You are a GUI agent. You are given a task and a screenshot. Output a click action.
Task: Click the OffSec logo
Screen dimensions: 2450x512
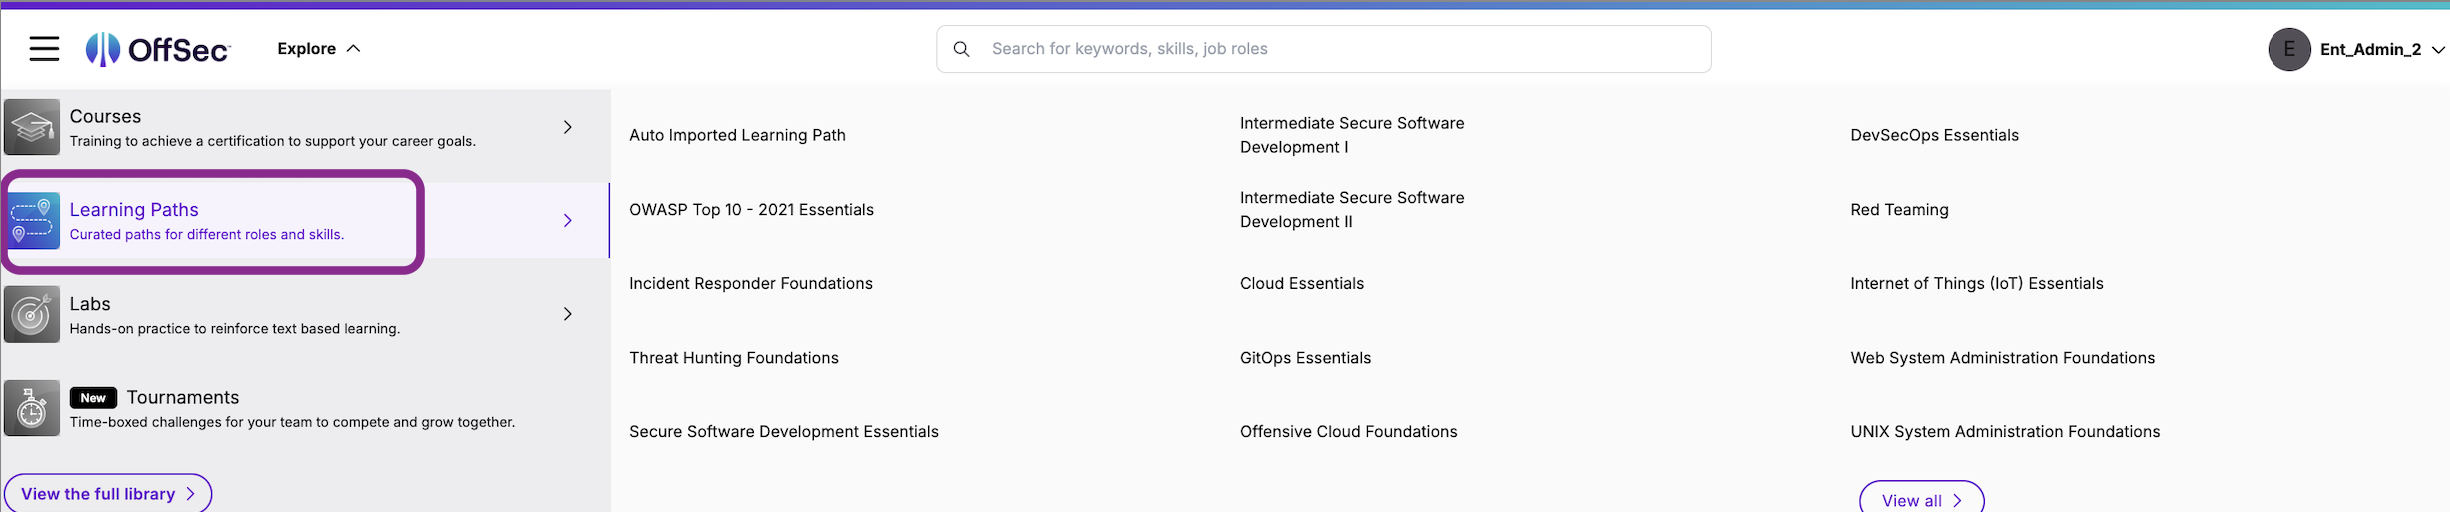click(x=158, y=49)
